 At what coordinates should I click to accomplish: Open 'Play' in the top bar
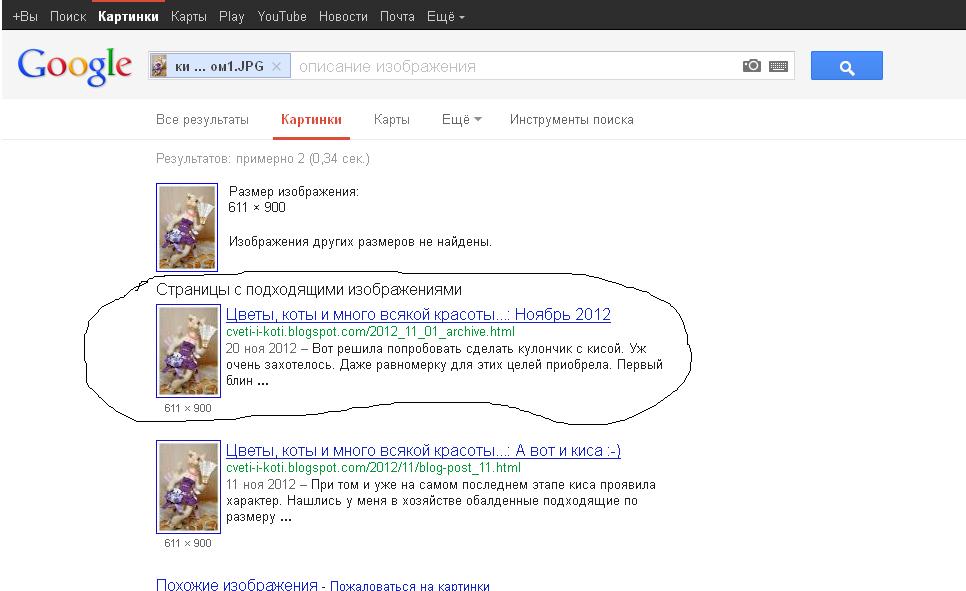point(232,17)
